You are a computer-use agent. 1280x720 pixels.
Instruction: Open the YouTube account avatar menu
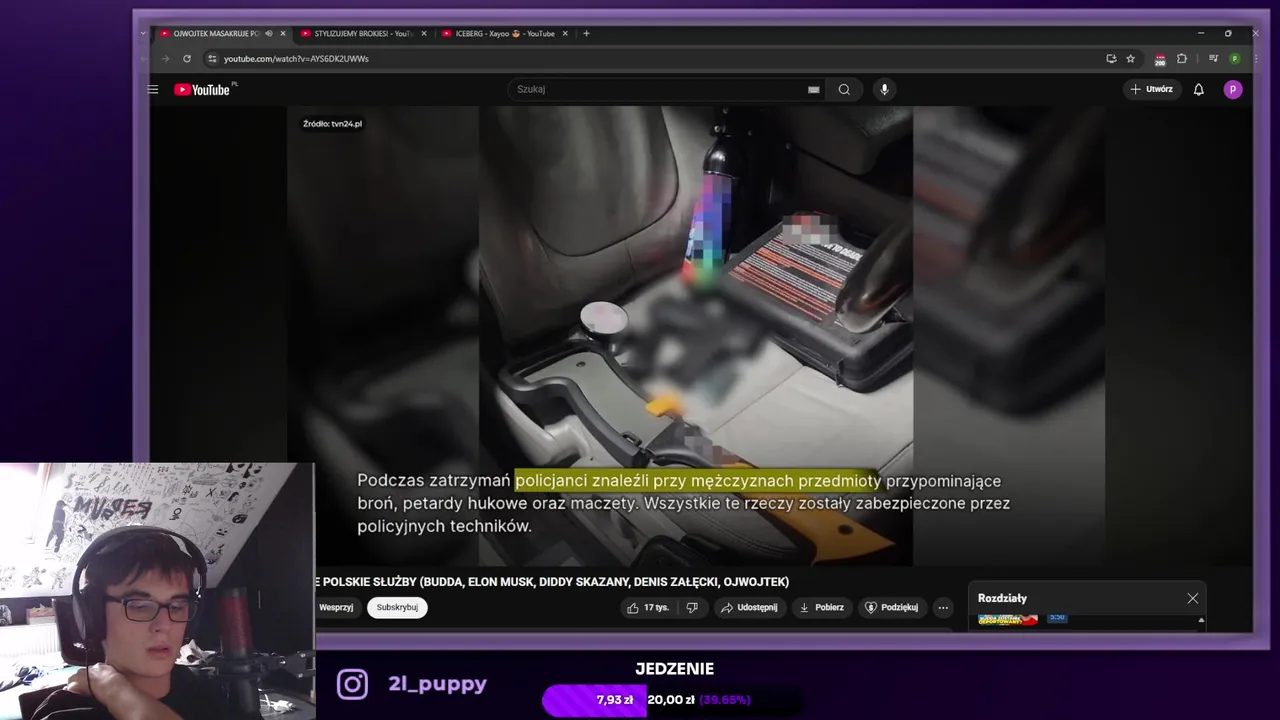click(1233, 89)
